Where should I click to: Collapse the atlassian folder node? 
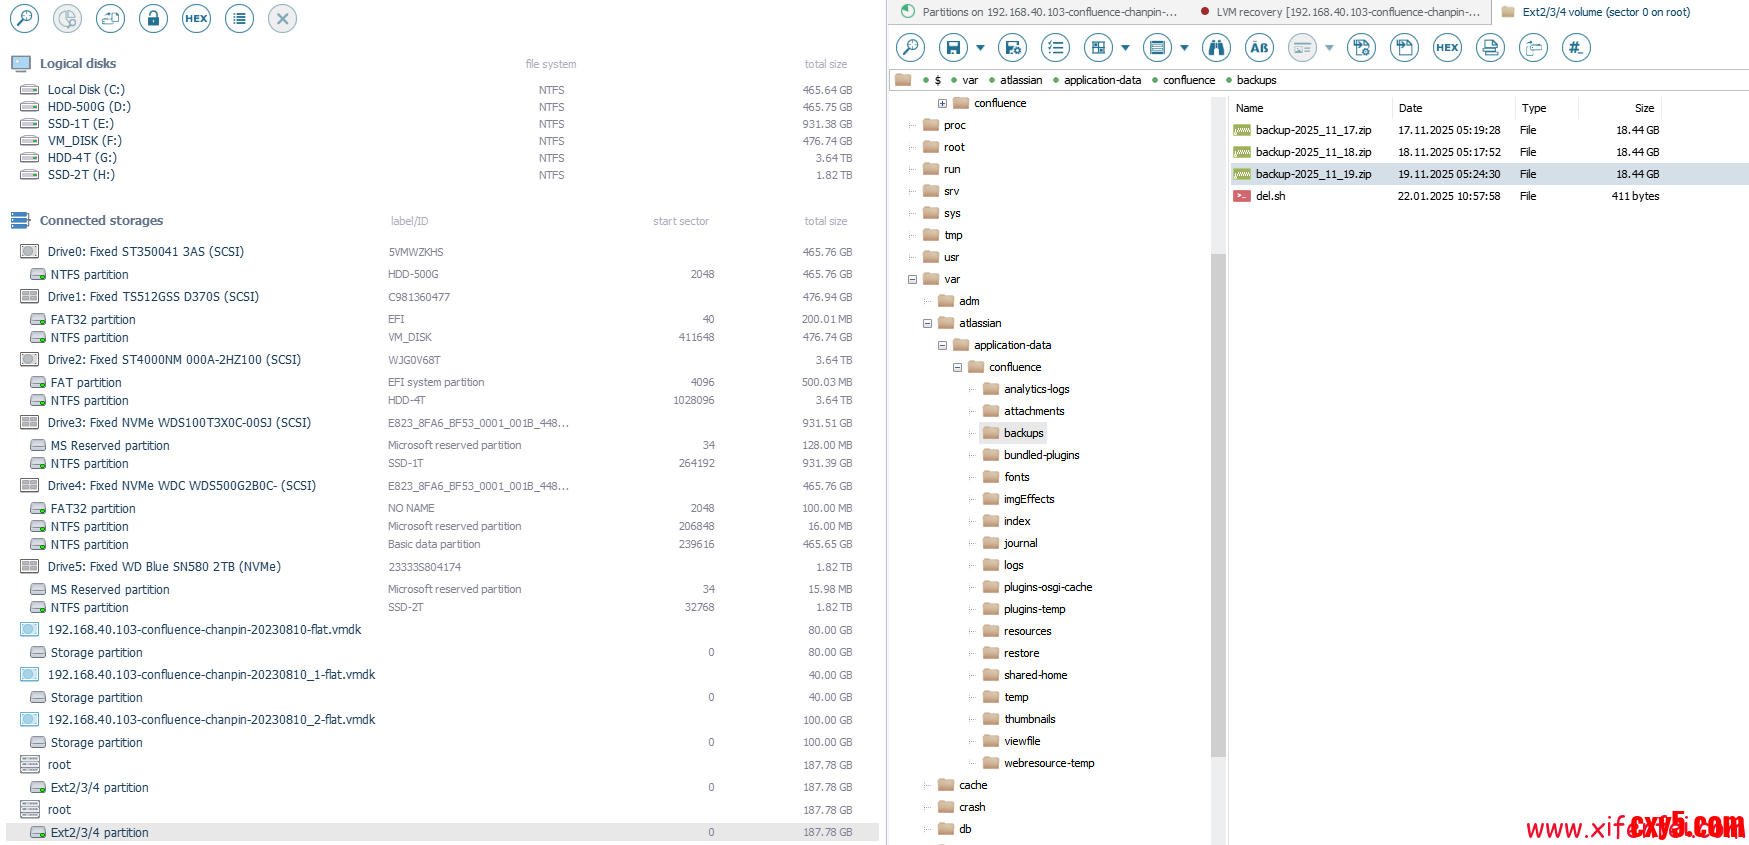[x=927, y=323]
